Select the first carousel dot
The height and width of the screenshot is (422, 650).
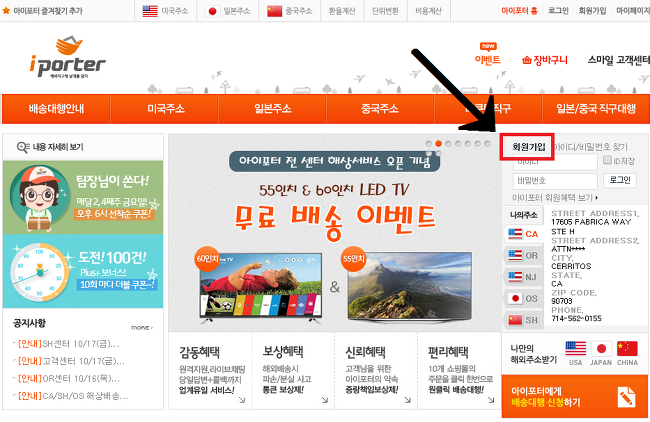click(429, 144)
